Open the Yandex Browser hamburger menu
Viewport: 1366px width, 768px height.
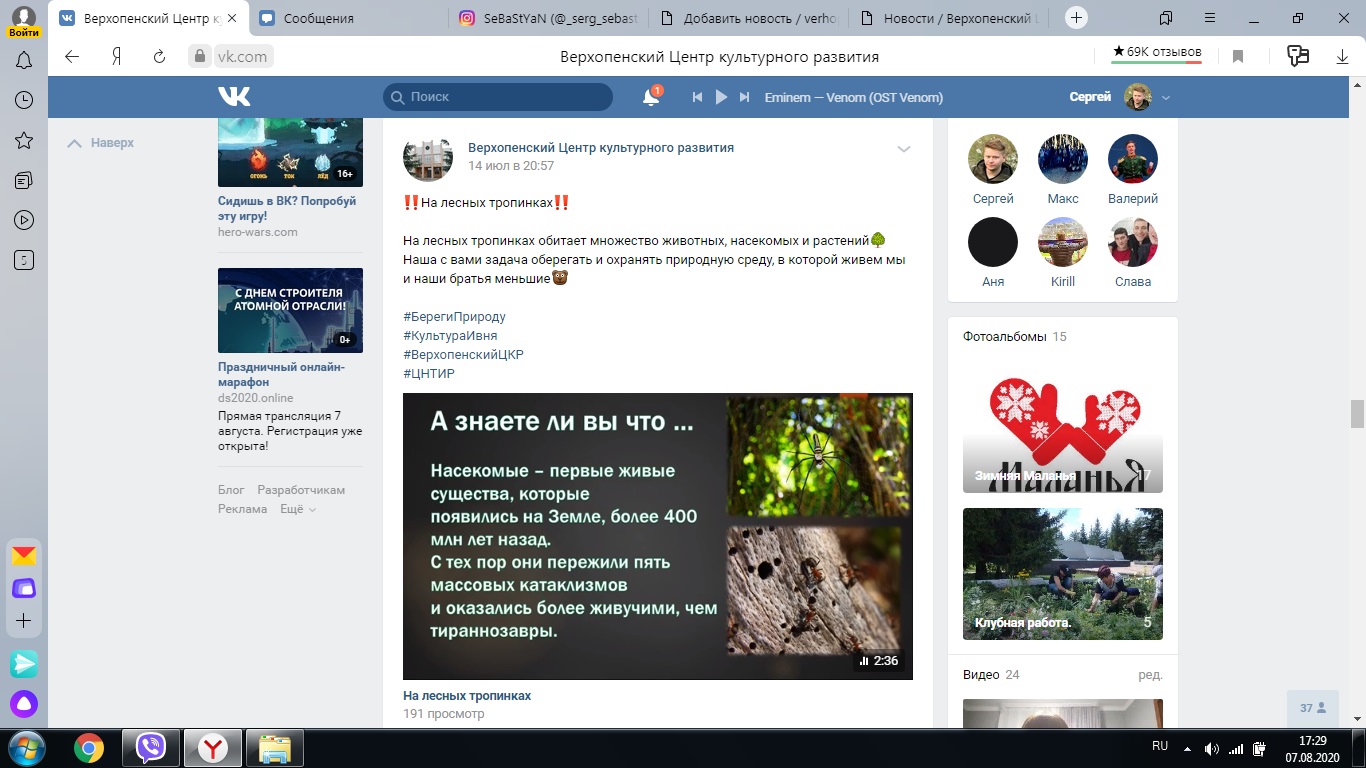(x=1210, y=17)
